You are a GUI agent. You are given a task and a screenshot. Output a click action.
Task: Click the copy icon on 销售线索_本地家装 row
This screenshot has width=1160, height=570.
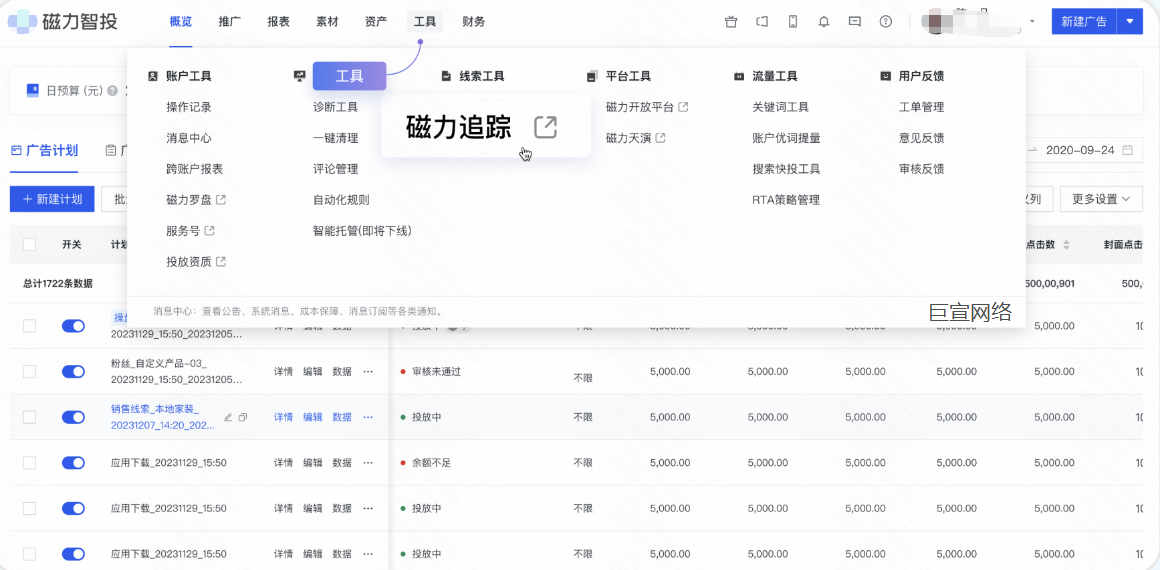243,418
